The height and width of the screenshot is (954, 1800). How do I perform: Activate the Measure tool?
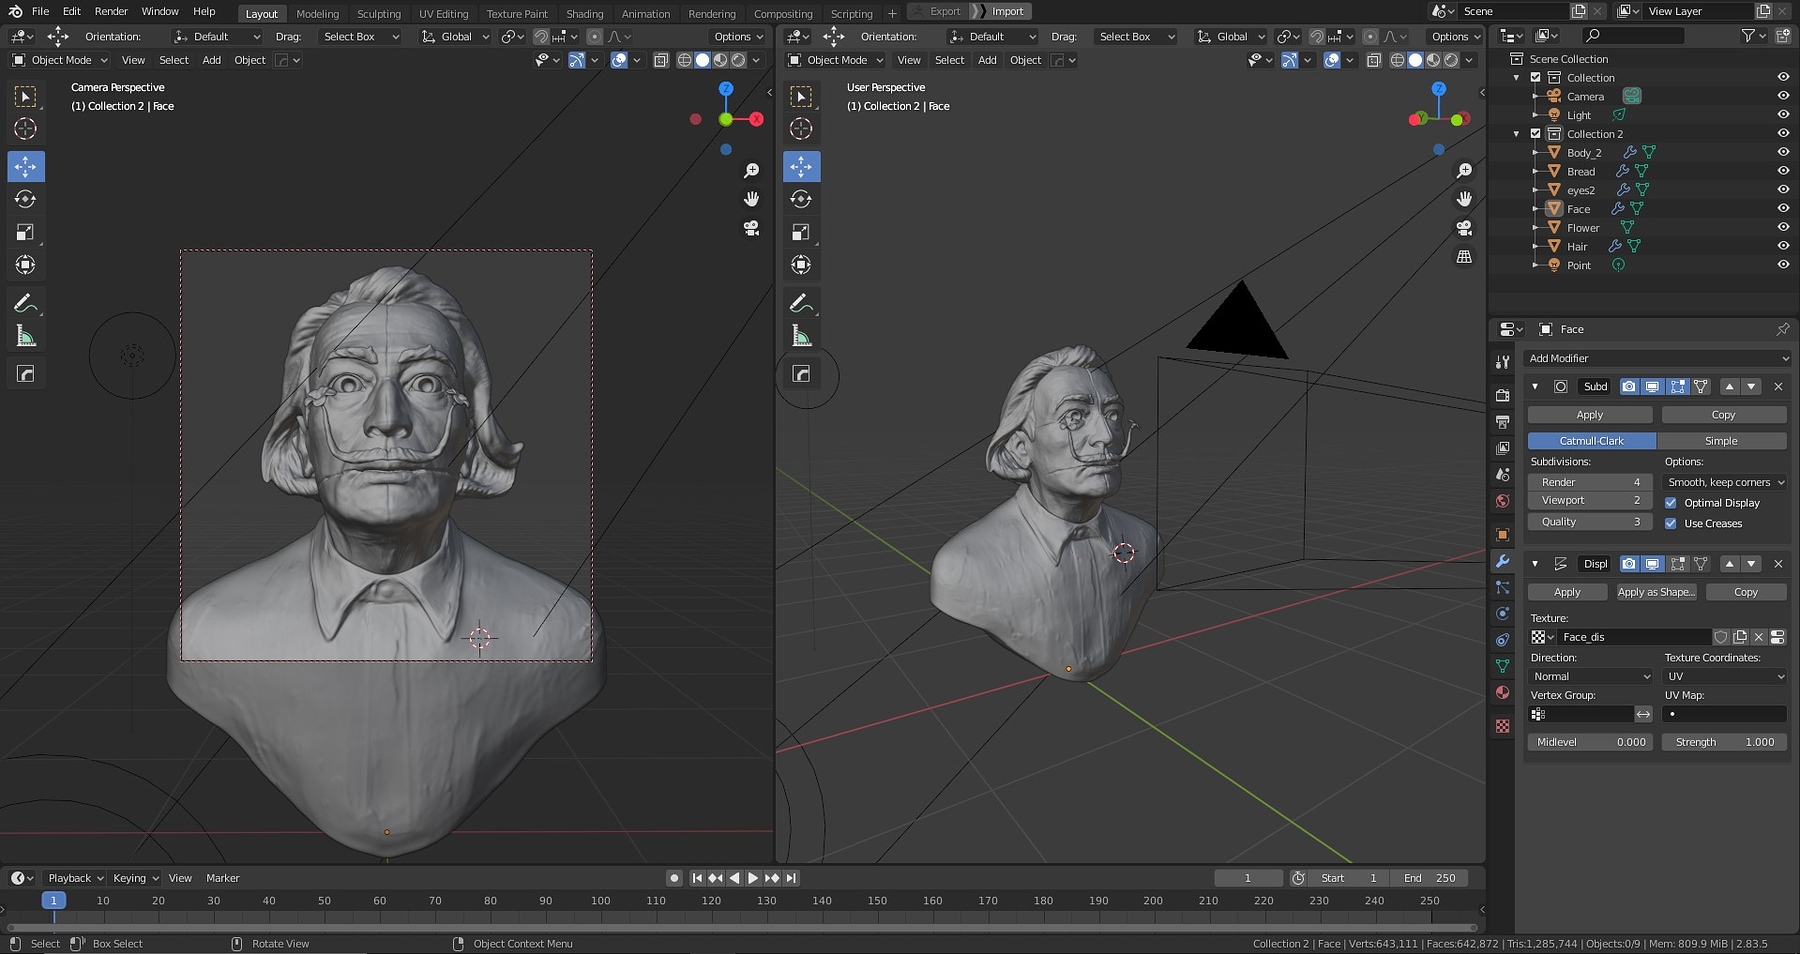[26, 335]
